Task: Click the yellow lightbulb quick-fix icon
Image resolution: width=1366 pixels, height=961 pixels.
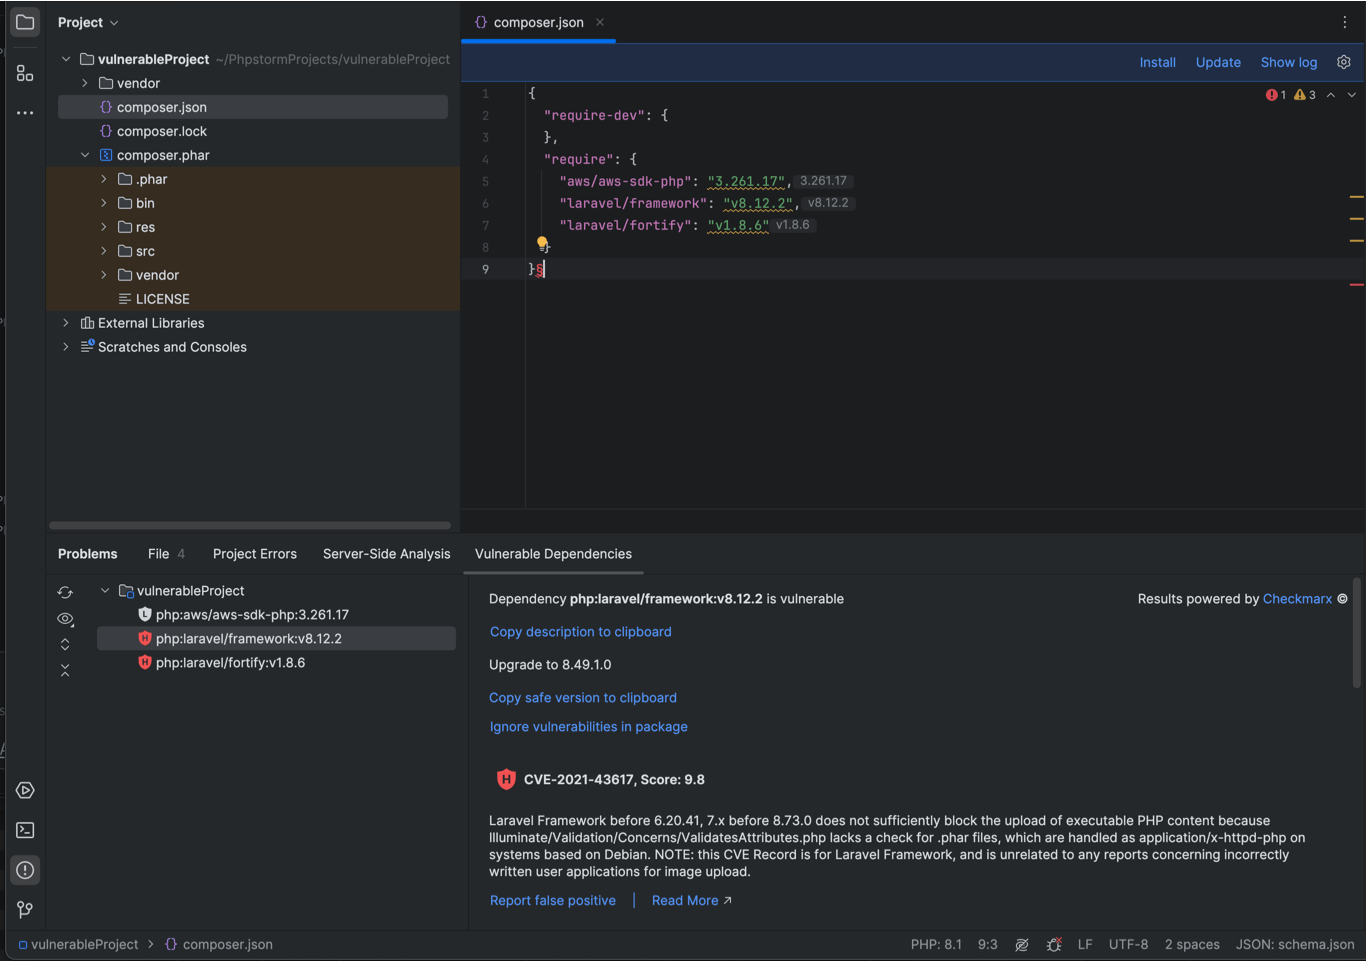Action: click(542, 243)
